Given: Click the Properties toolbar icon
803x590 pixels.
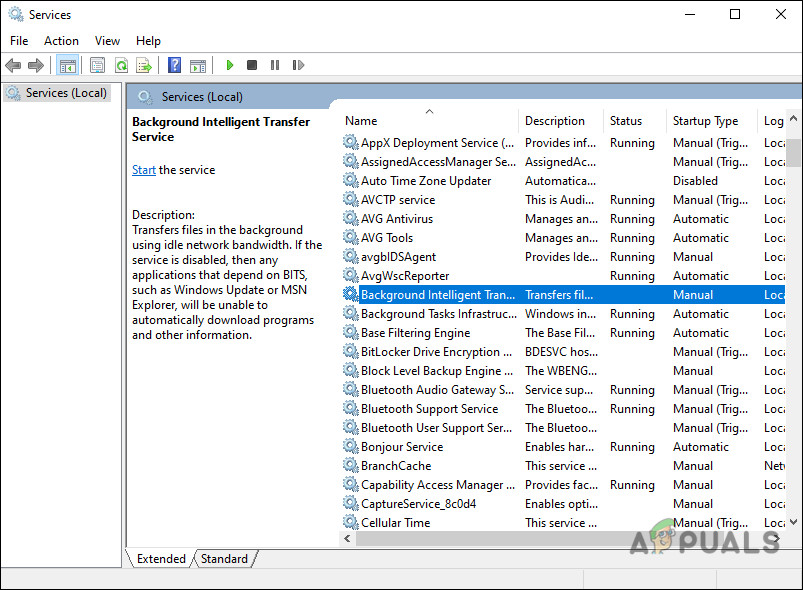Looking at the screenshot, I should [x=97, y=66].
